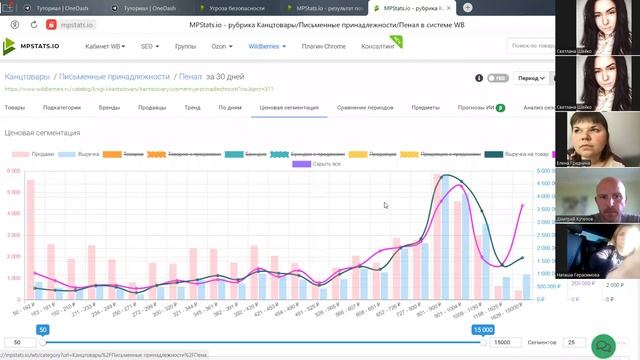Select the Ценовая сегментация tab
Viewport: 640px width, 360px height.
coord(289,108)
